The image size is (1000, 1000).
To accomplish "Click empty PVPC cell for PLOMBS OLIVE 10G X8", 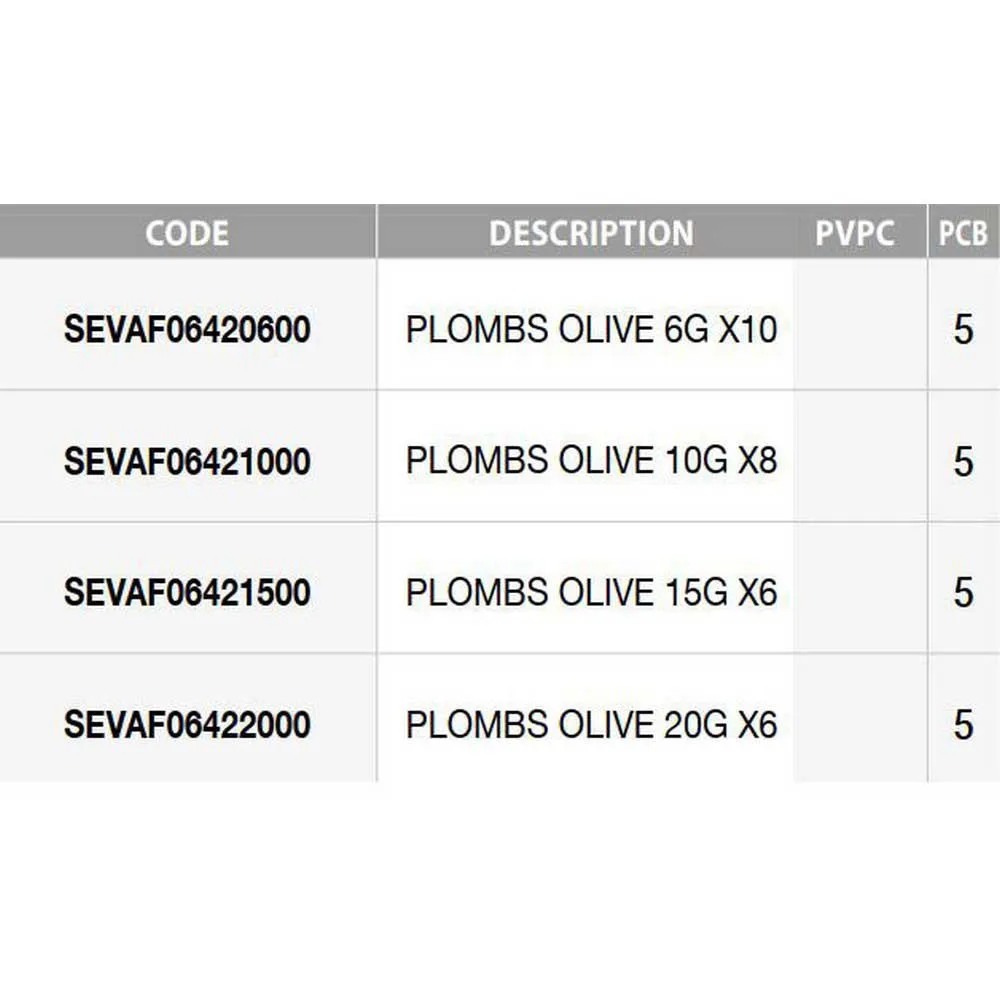I will (859, 457).
